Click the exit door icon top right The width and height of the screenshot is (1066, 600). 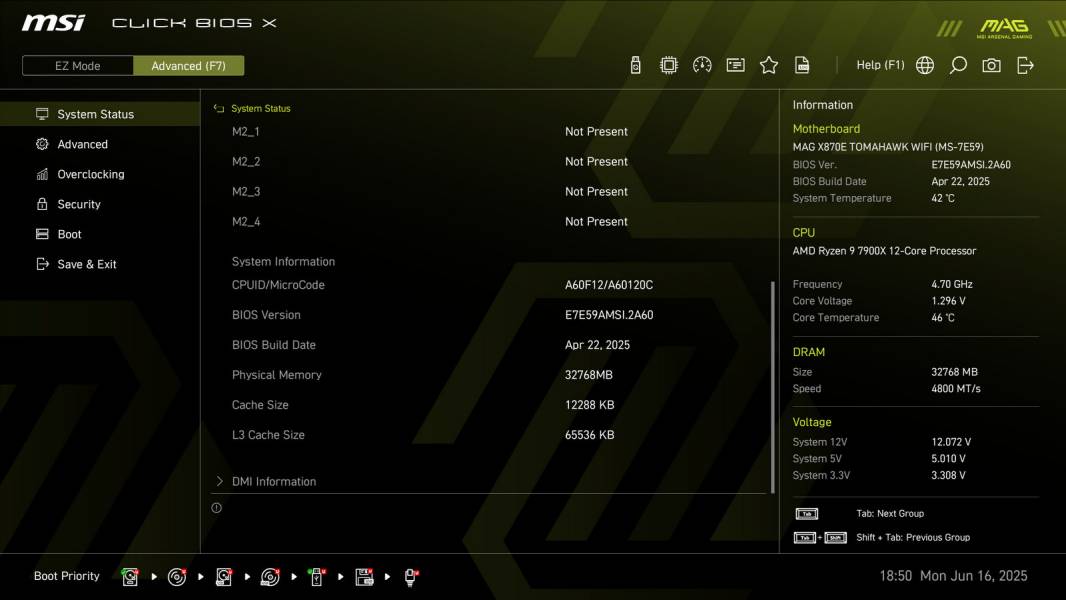coord(1025,65)
